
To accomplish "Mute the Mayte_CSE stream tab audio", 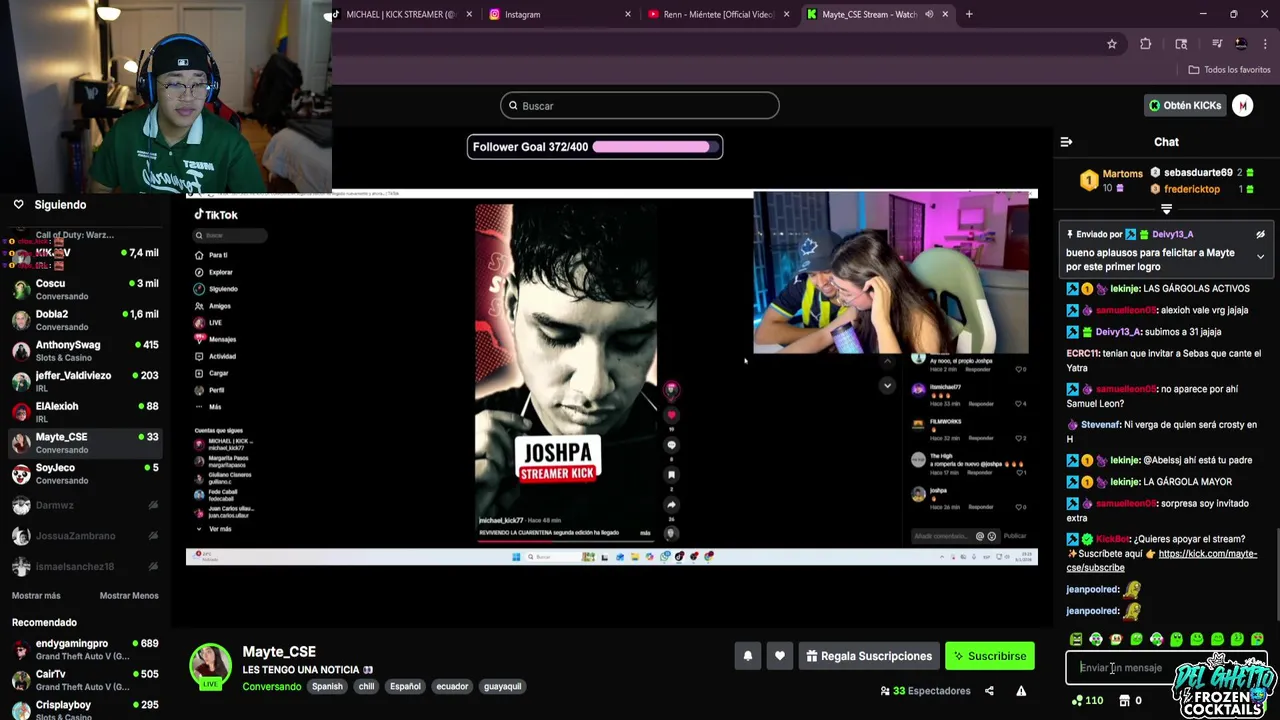I will 929,14.
